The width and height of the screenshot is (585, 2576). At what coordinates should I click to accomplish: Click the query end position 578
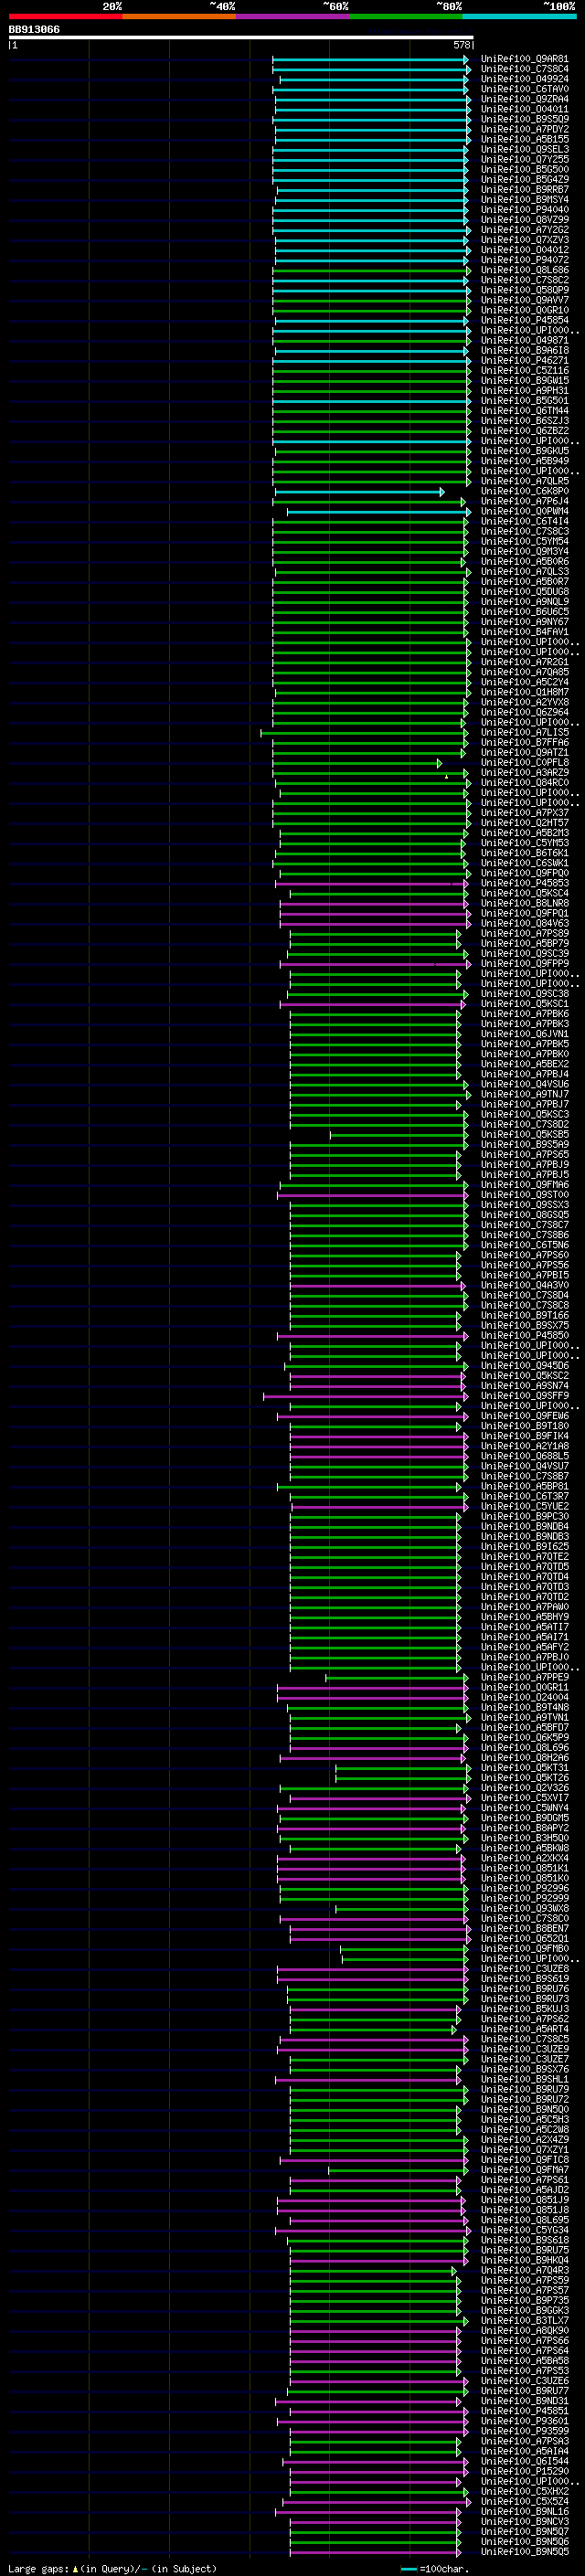(462, 45)
